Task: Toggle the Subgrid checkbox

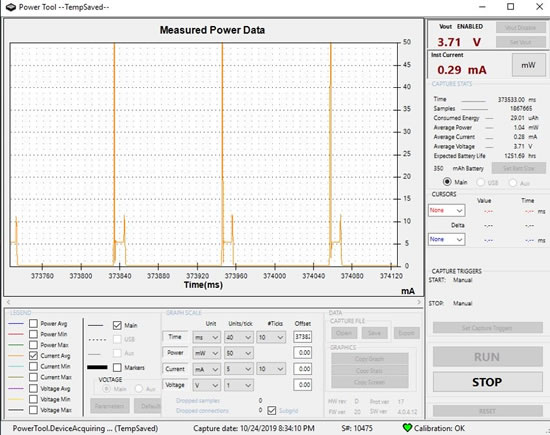Action: tap(271, 410)
